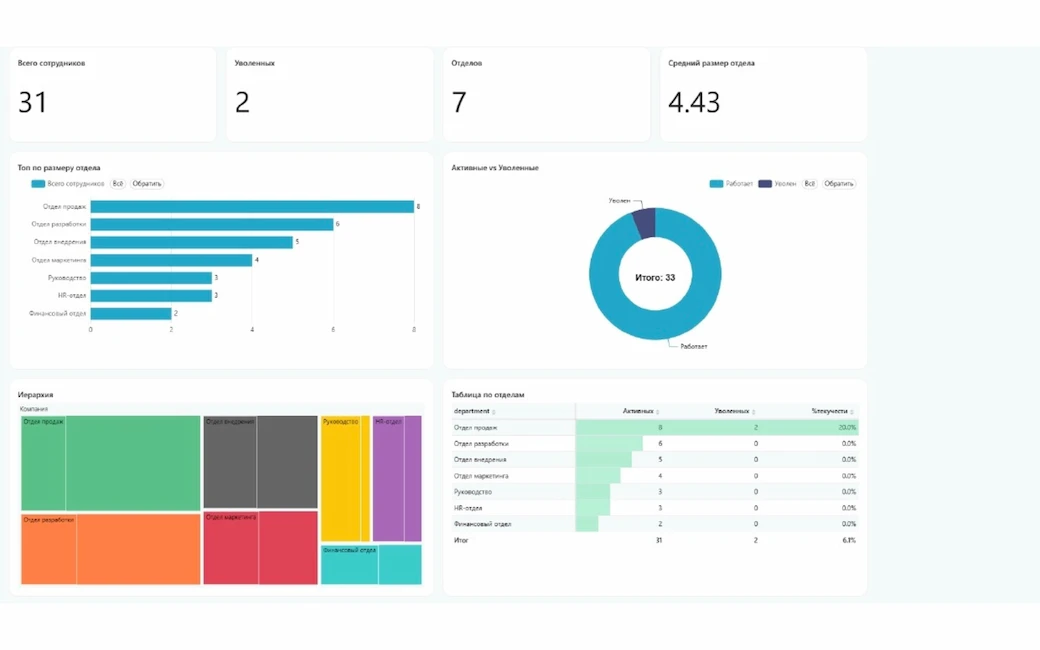Open the Всего сотрудников metric card
Viewport: 1040px width, 650px height.
112,94
